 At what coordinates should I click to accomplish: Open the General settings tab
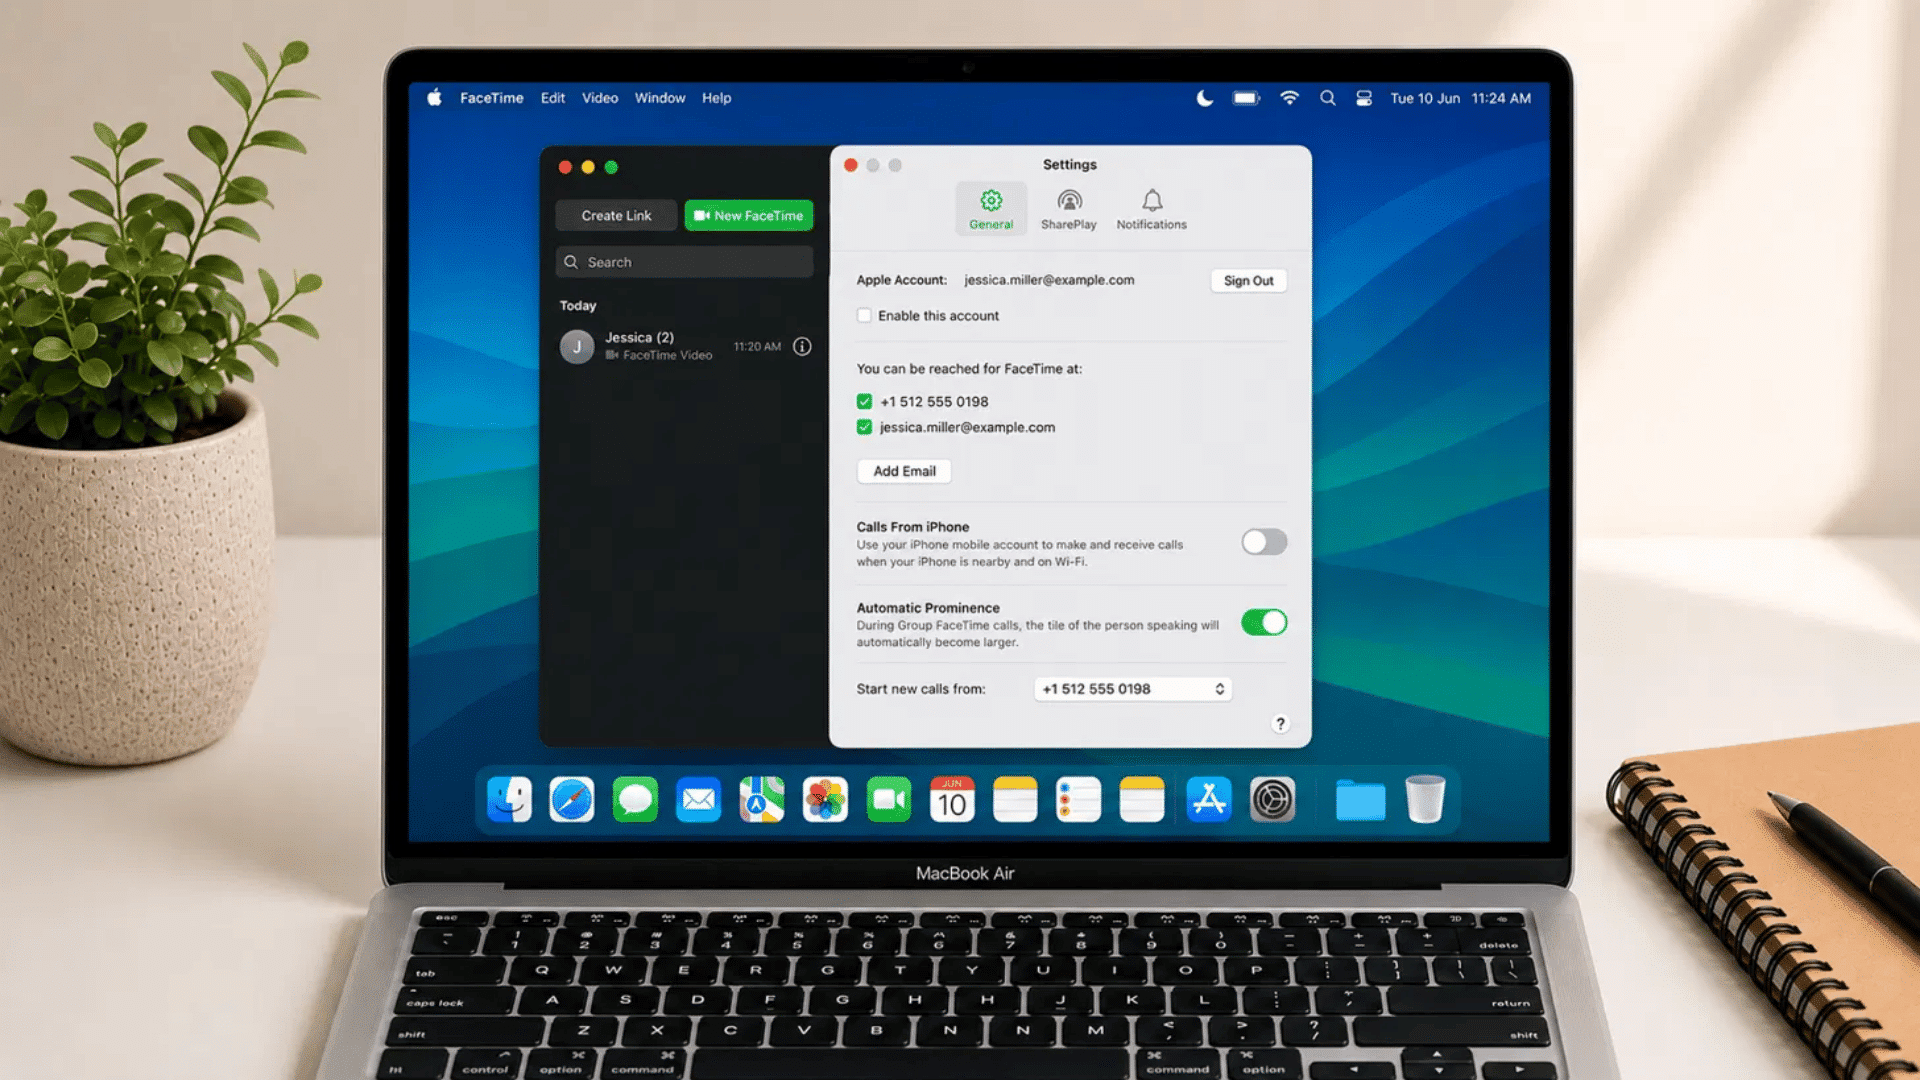[991, 209]
